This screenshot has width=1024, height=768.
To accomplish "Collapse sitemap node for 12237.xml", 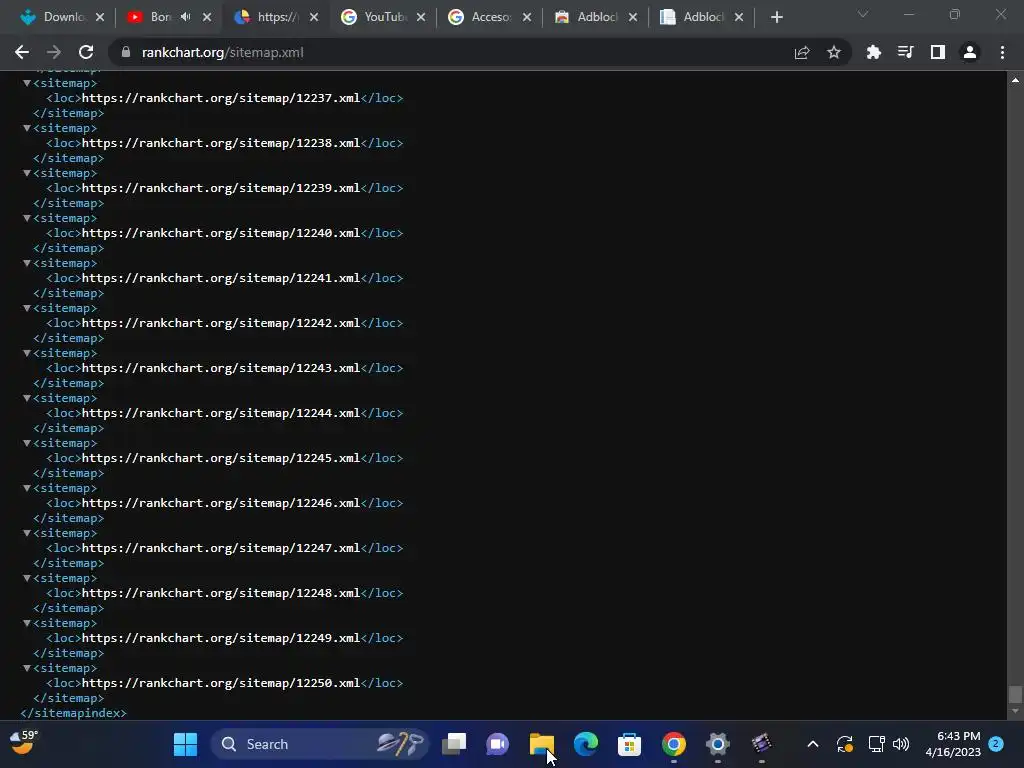I will (x=27, y=83).
